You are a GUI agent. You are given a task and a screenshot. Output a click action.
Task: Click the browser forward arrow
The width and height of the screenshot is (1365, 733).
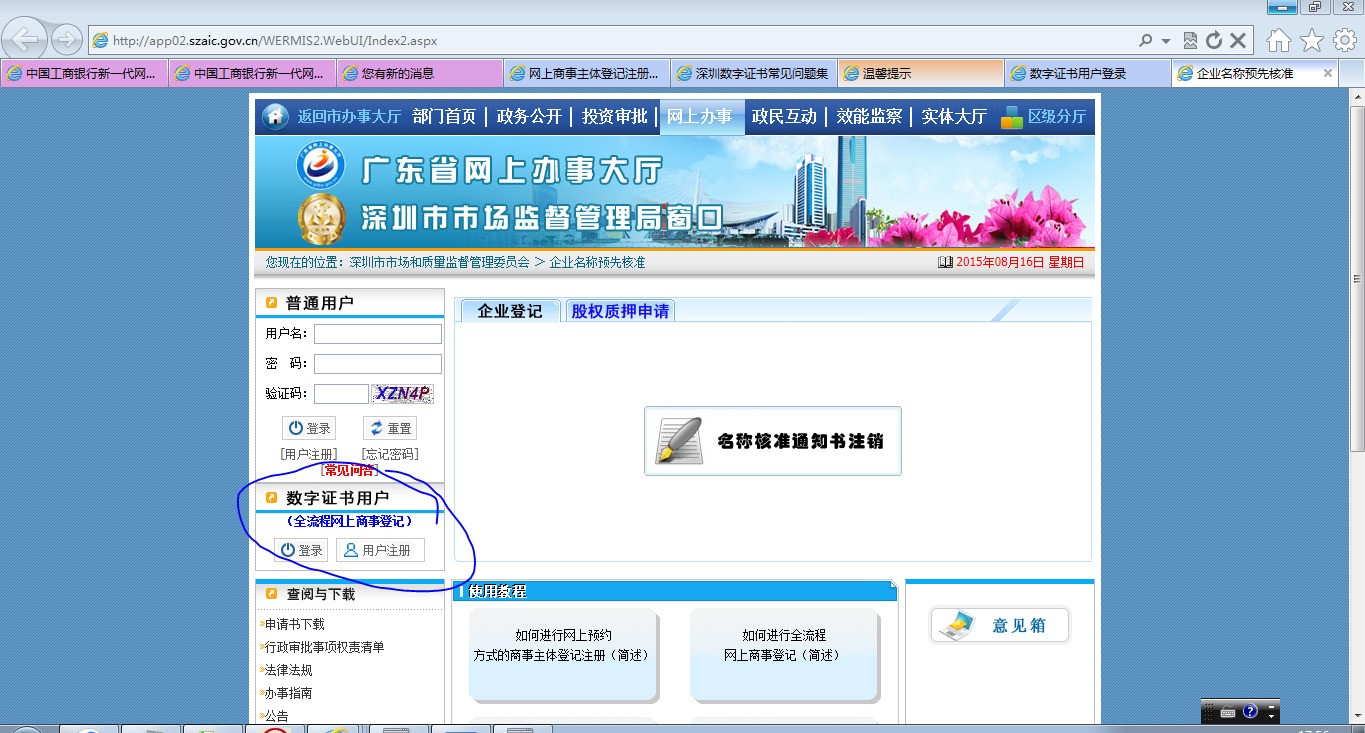coord(66,40)
